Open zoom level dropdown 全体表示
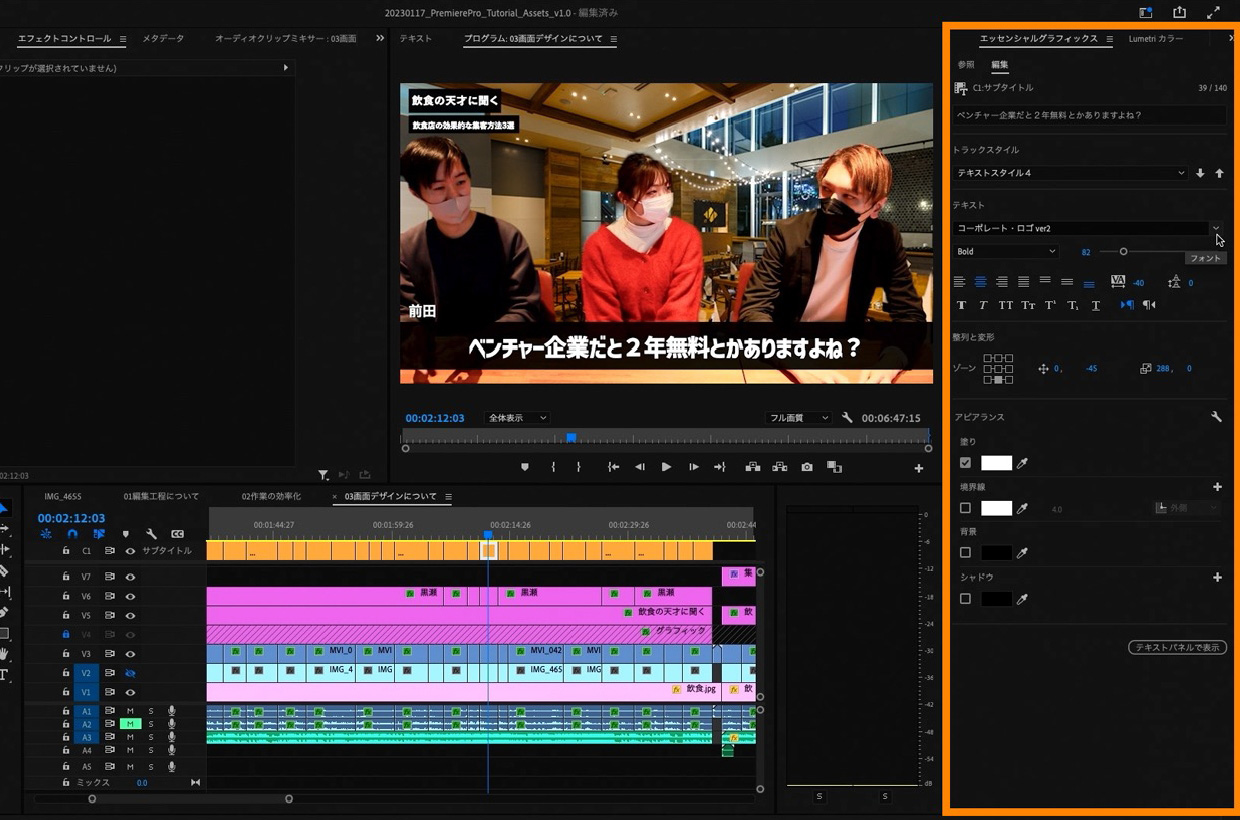 click(x=516, y=418)
